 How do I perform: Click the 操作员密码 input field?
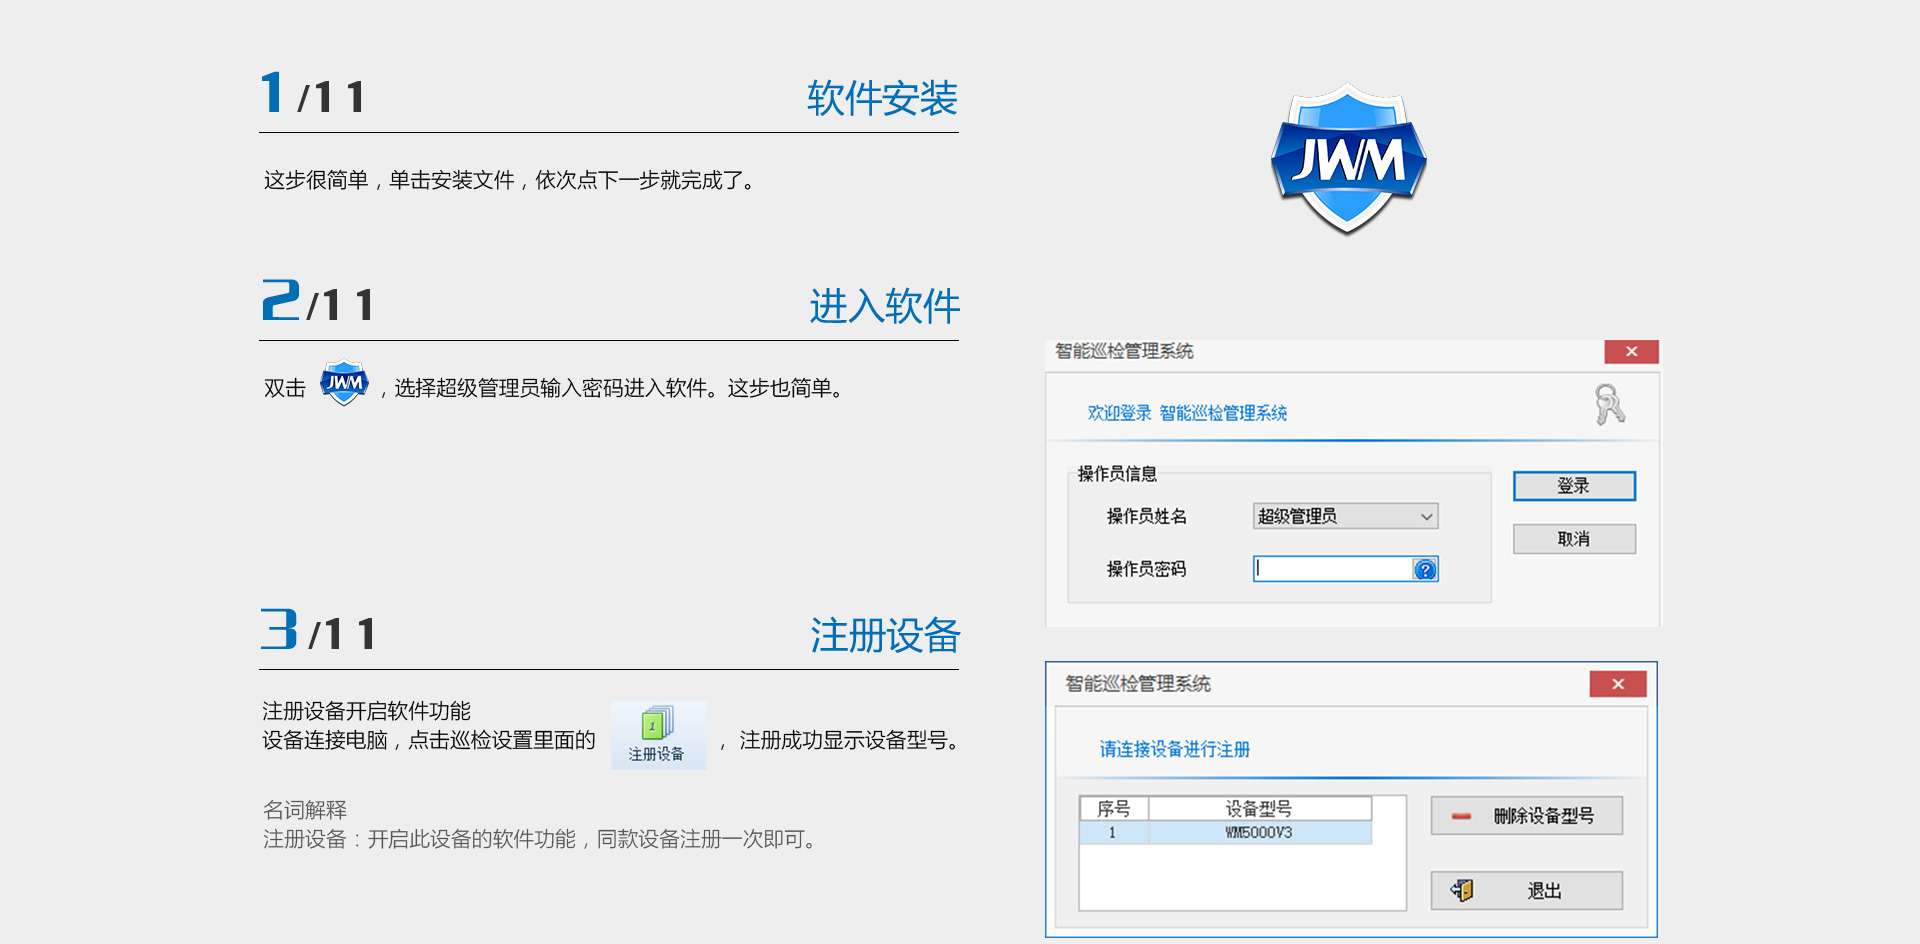pos(1332,569)
